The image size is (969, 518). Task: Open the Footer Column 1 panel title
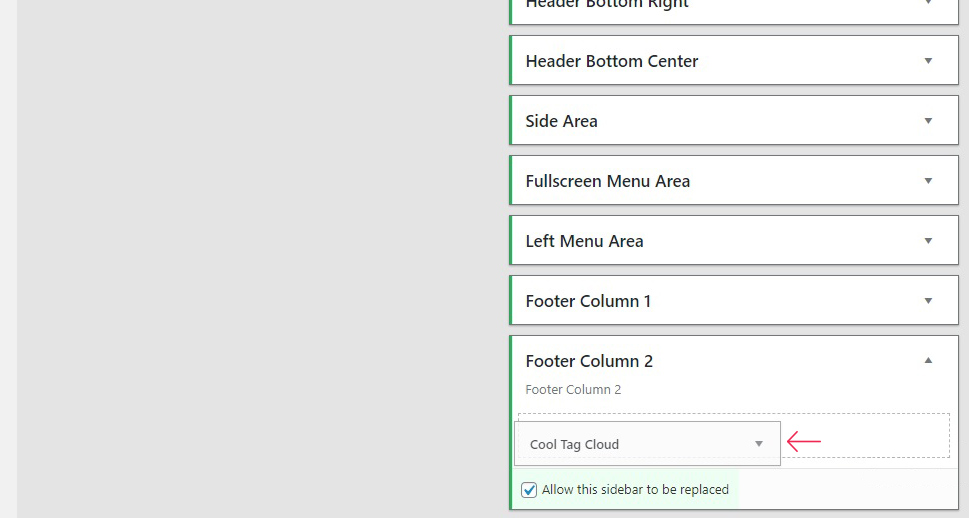588,301
